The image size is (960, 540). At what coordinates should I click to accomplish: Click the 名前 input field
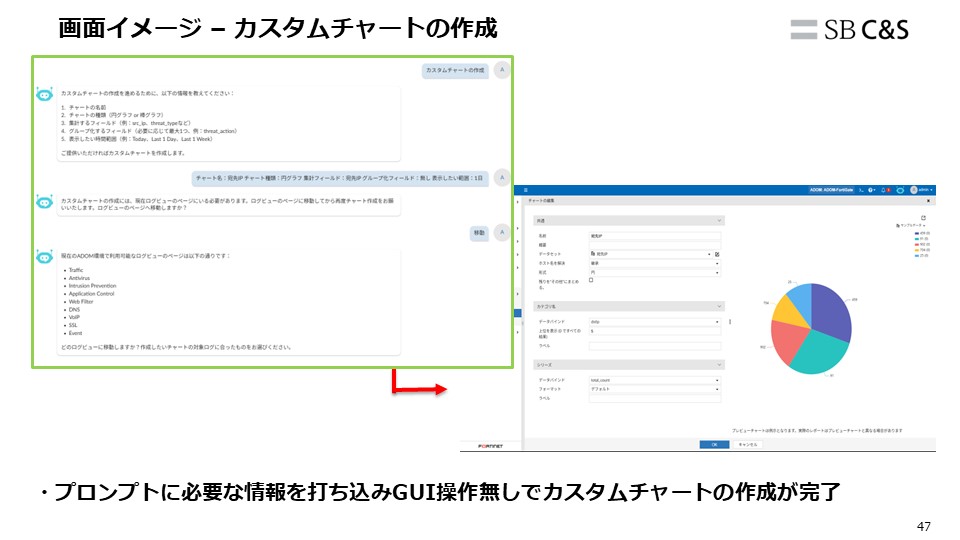654,236
